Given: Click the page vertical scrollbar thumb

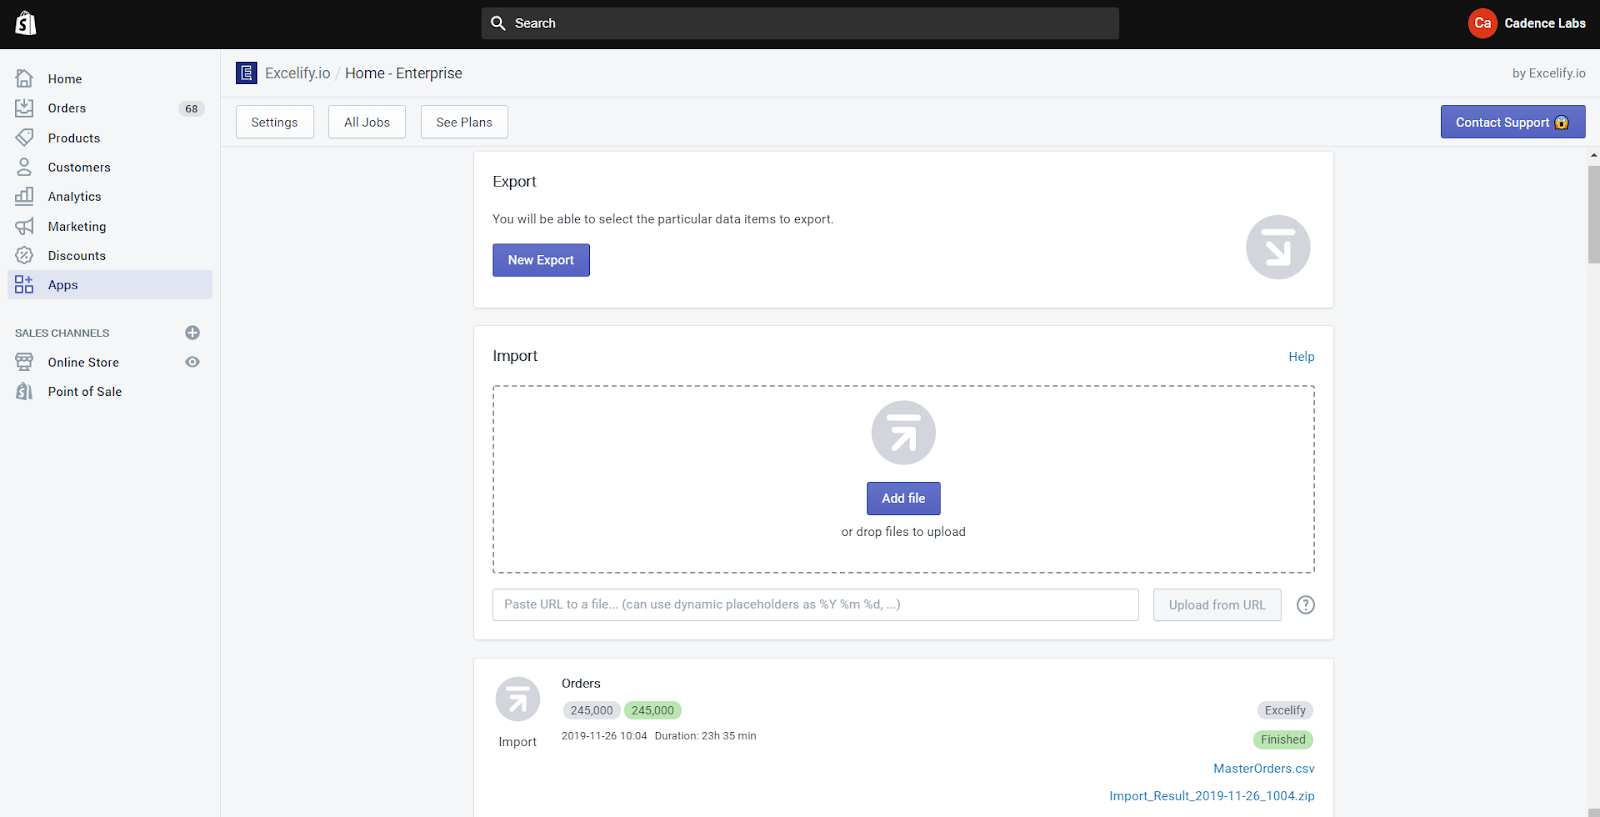Looking at the screenshot, I should pos(1594,214).
